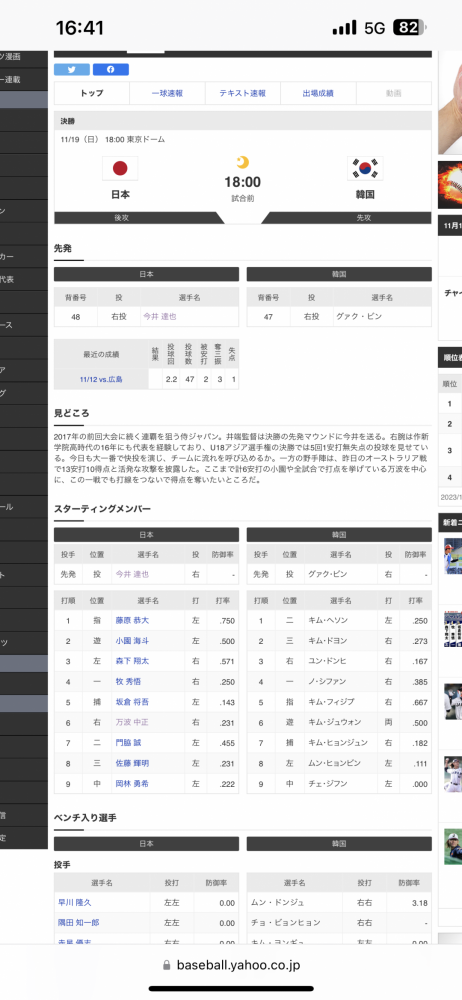Open bench pitcher 早川 隆久 link
462x1000 pixels.
tap(75, 902)
